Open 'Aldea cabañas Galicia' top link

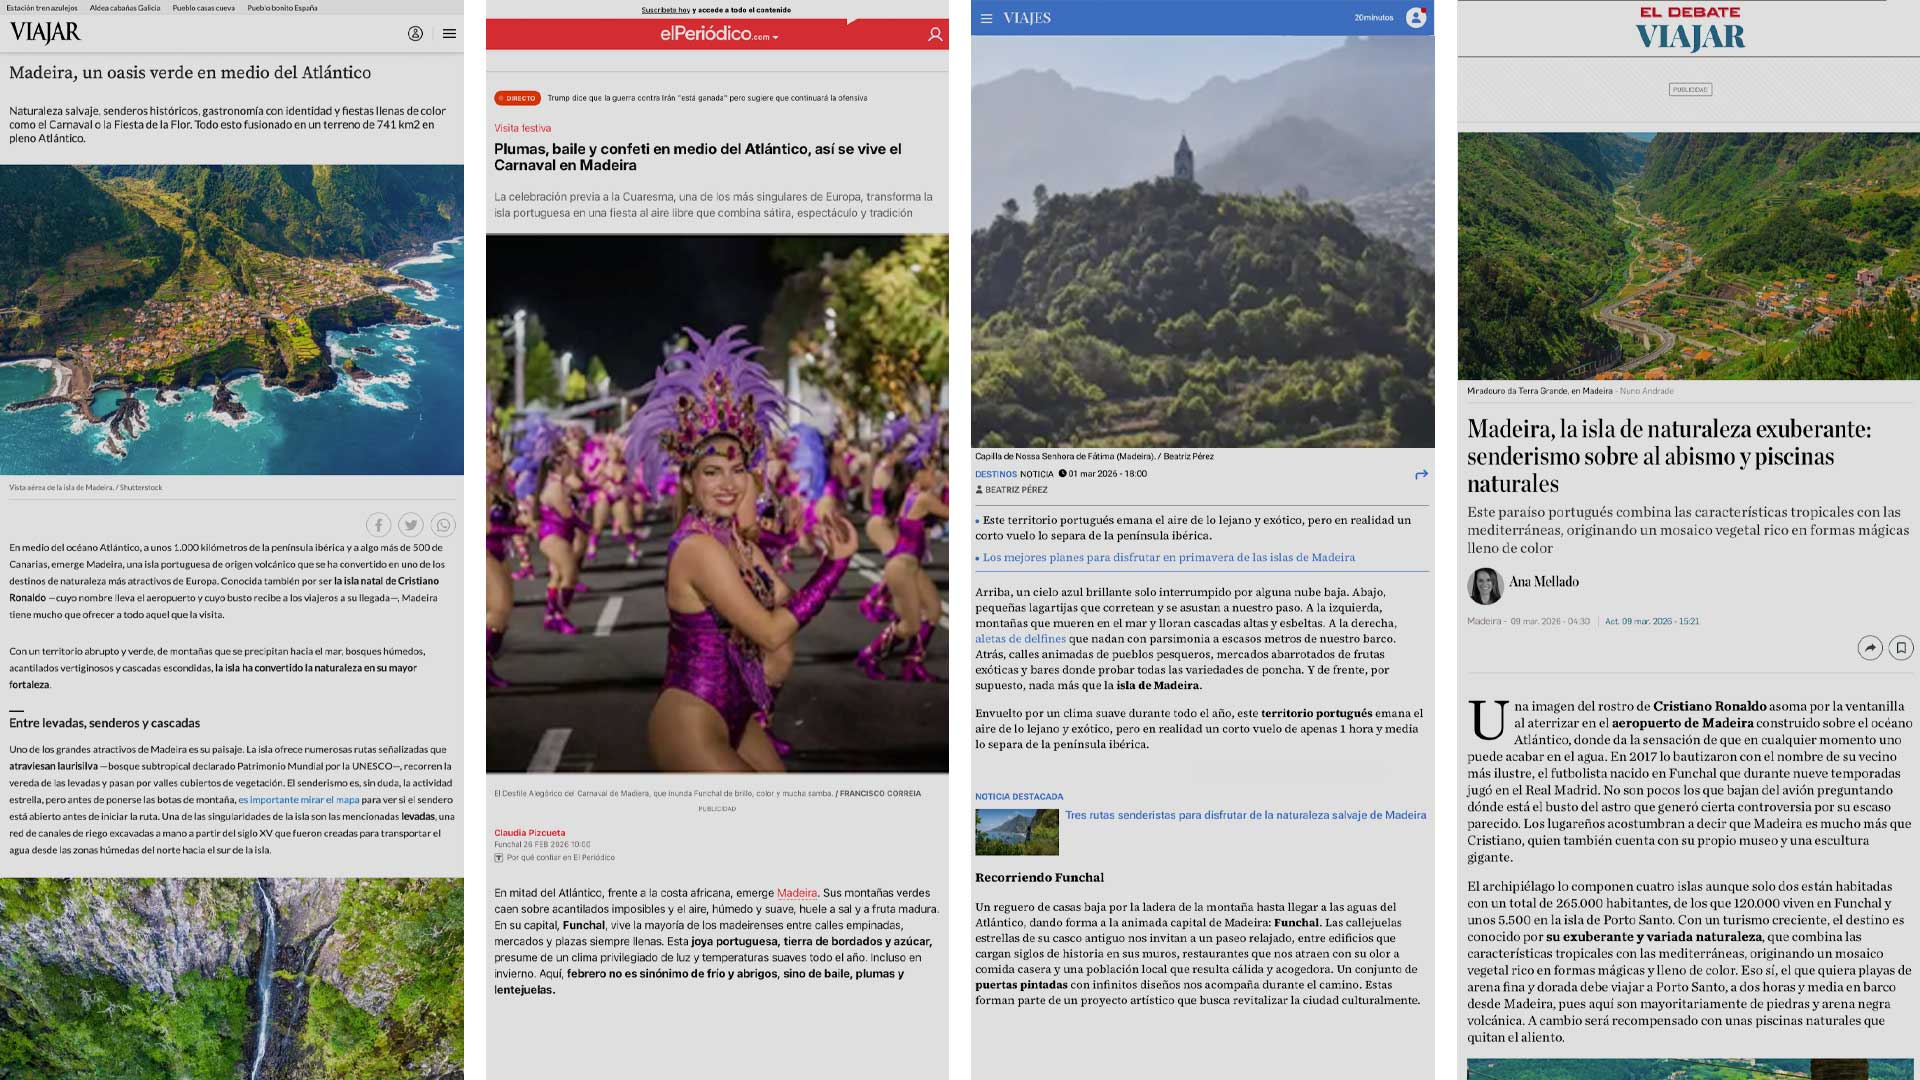point(125,8)
